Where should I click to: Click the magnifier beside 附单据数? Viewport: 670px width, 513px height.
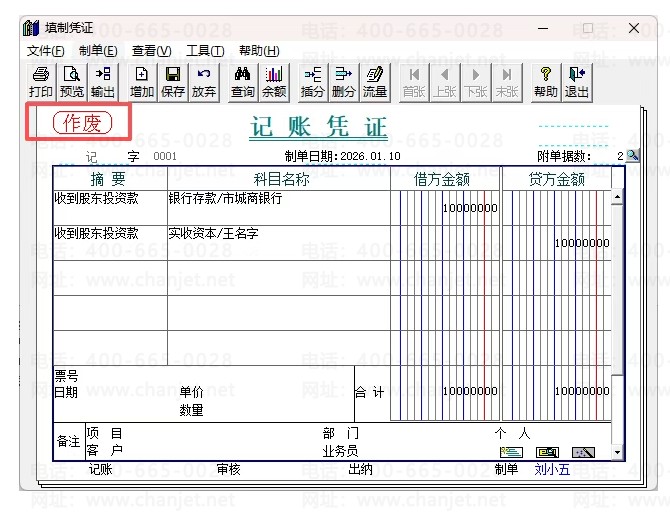[632, 155]
